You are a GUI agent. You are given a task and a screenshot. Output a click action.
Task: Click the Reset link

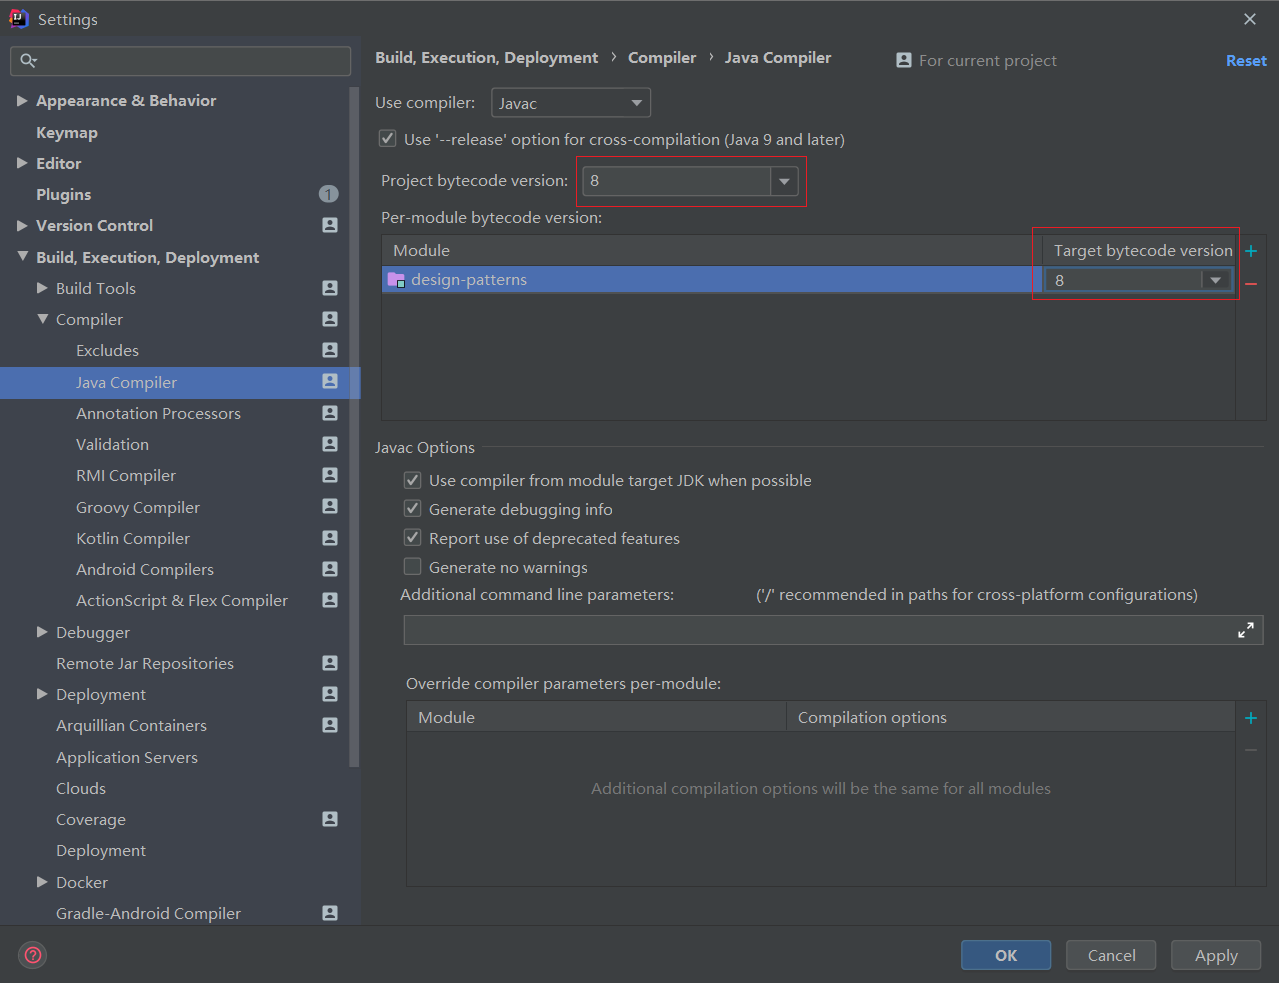[1246, 61]
